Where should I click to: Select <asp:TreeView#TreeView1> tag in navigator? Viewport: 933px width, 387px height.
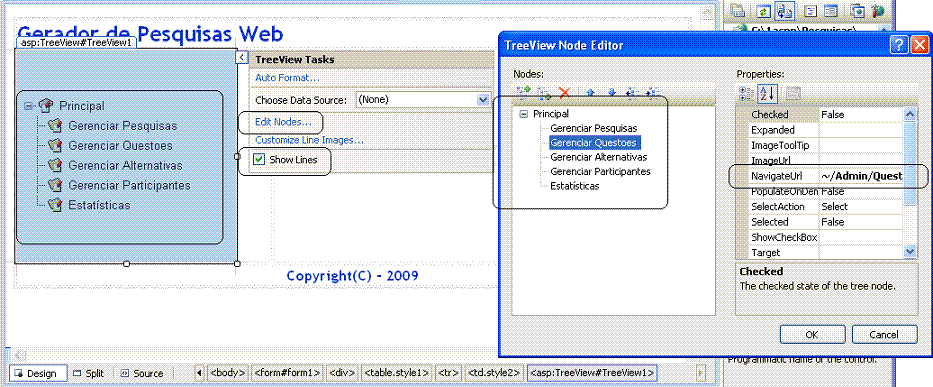(x=592, y=373)
